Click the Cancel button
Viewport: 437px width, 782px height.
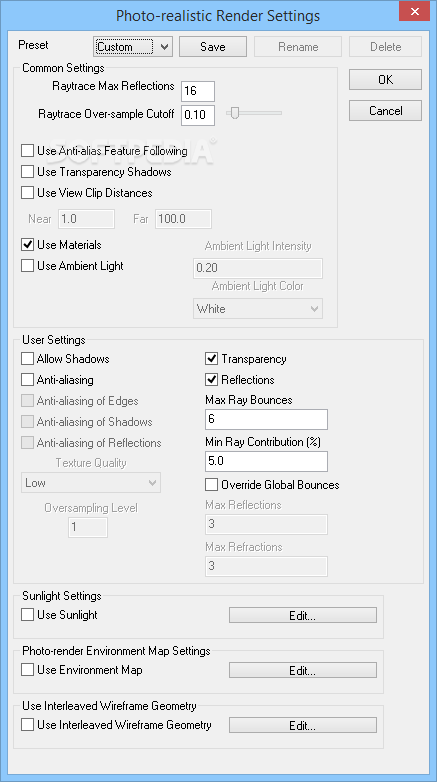385,111
